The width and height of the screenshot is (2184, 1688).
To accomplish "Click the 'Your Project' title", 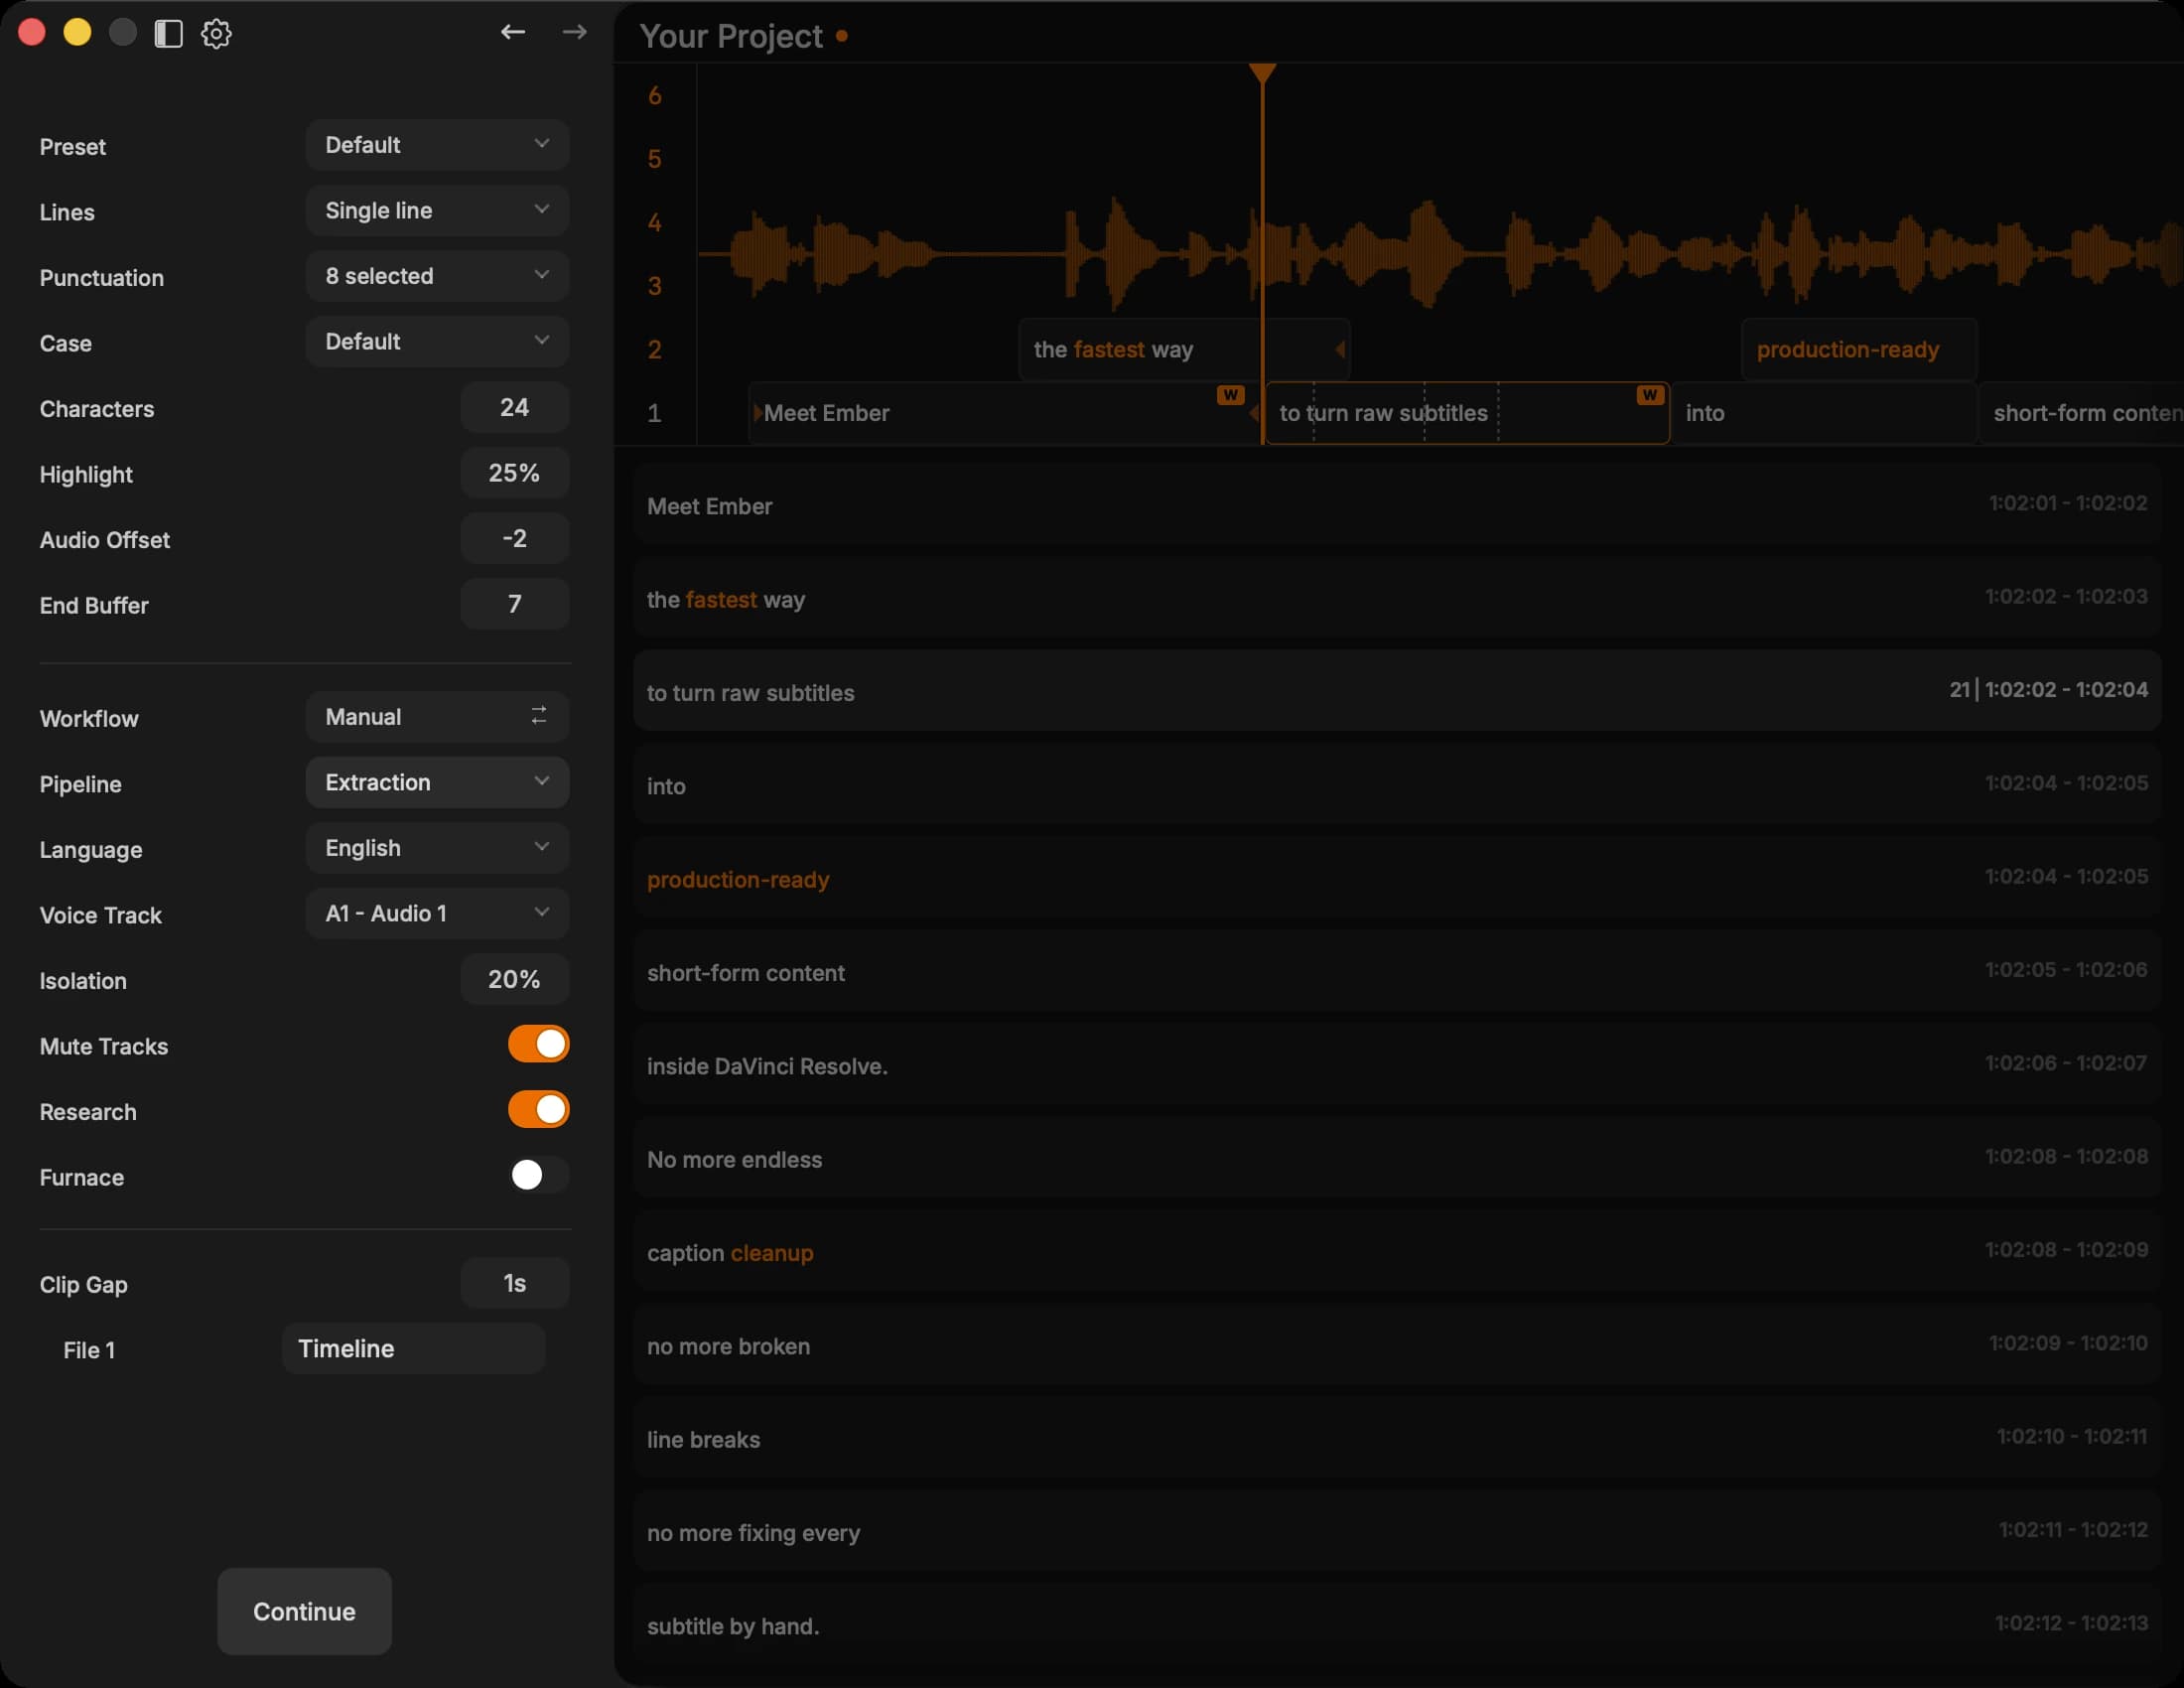I will [731, 36].
